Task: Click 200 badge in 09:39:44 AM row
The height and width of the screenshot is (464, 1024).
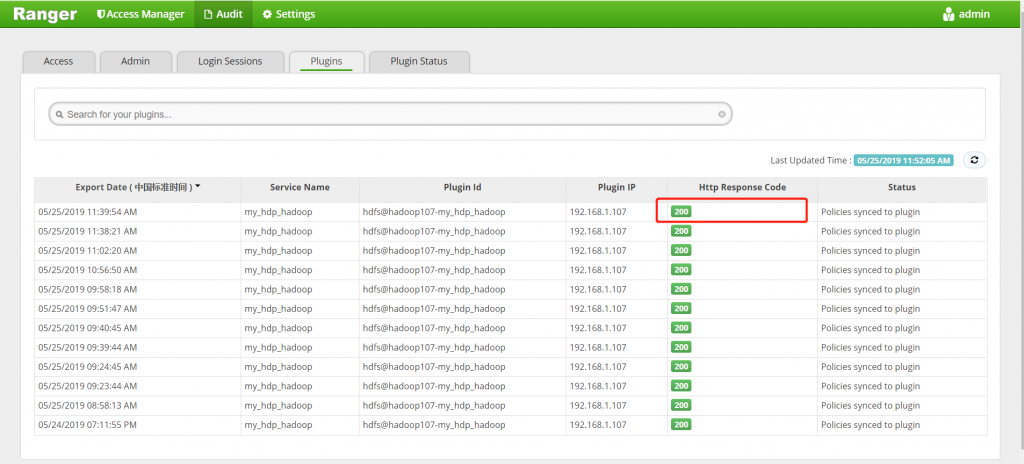Action: coord(681,347)
